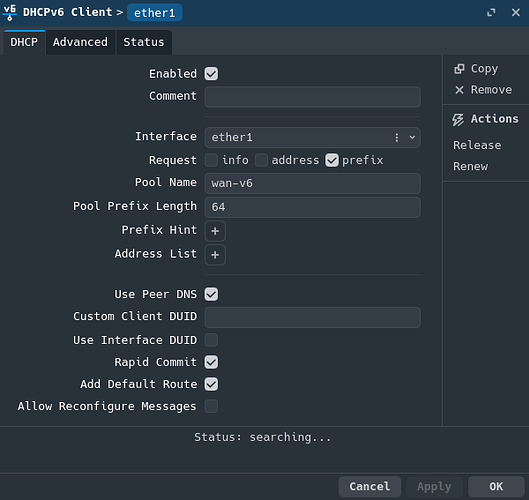The height and width of the screenshot is (500, 529).
Task: Switch to the Advanced tab
Action: [80, 42]
